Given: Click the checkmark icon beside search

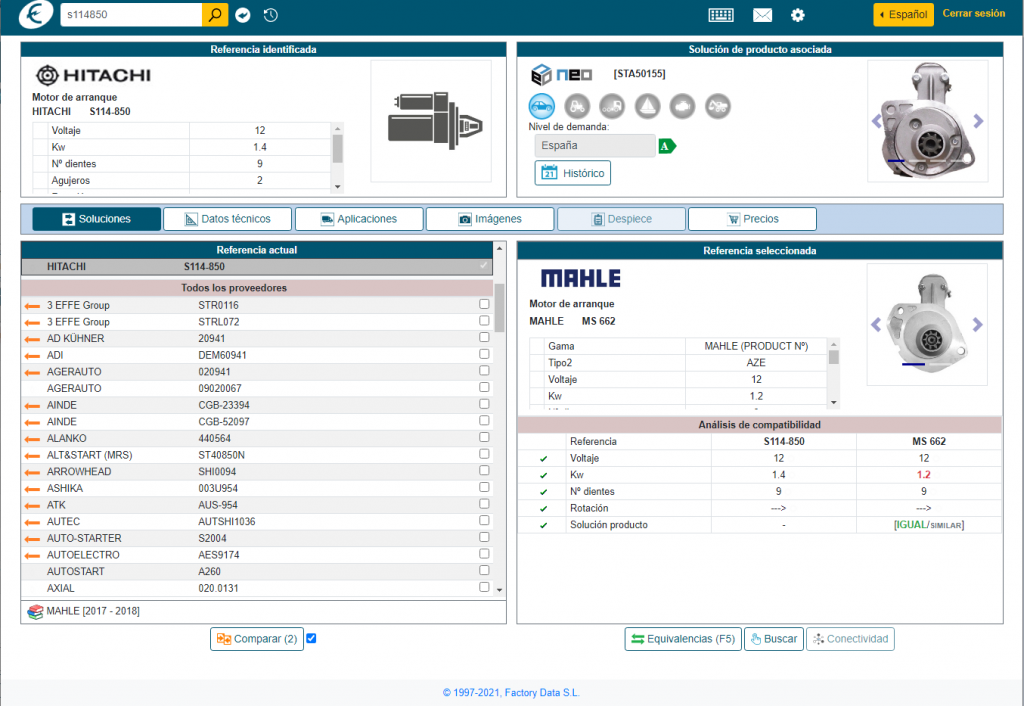Looking at the screenshot, I should pyautogui.click(x=243, y=15).
